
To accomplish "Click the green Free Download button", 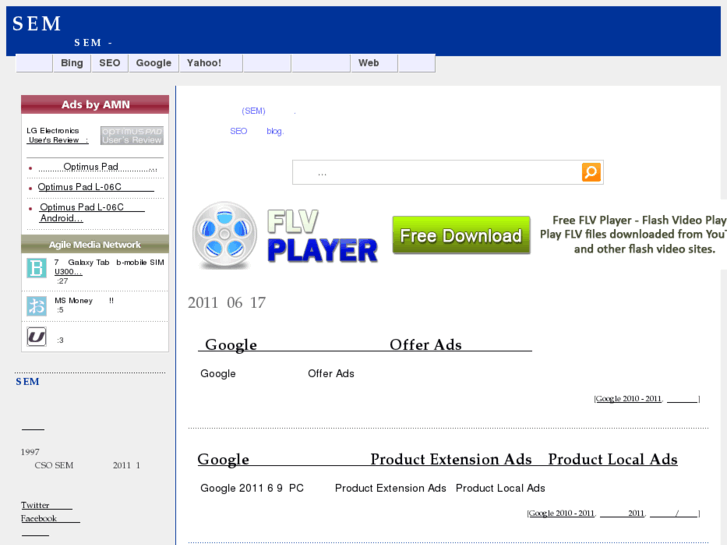I will (x=461, y=235).
